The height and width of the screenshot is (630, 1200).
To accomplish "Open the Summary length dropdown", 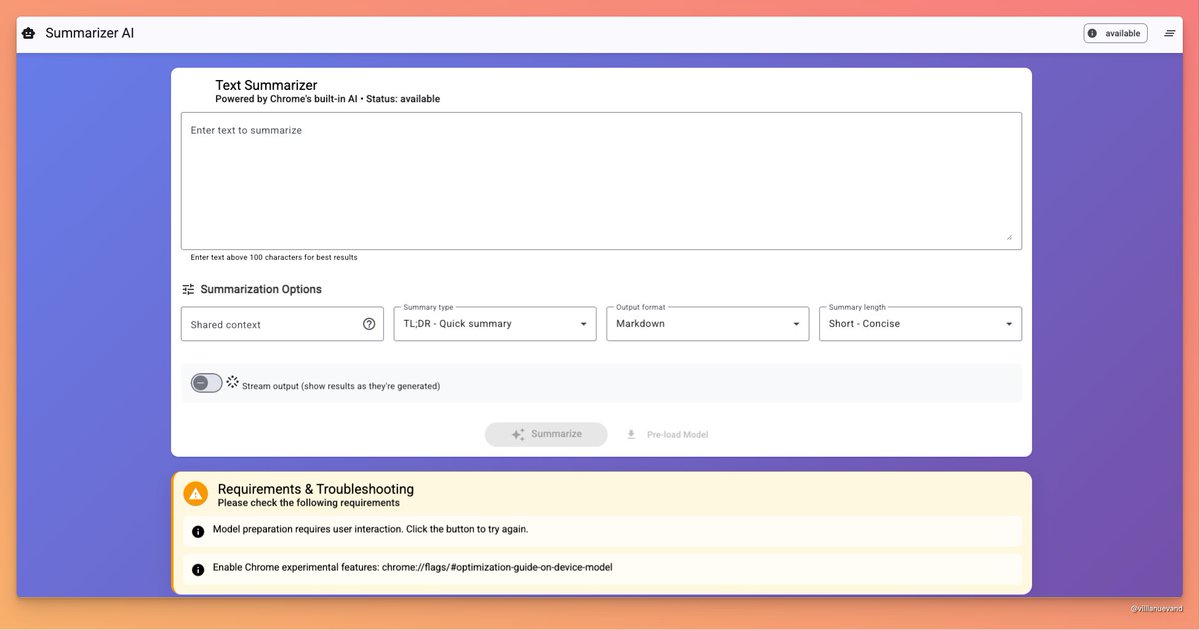I will point(920,324).
